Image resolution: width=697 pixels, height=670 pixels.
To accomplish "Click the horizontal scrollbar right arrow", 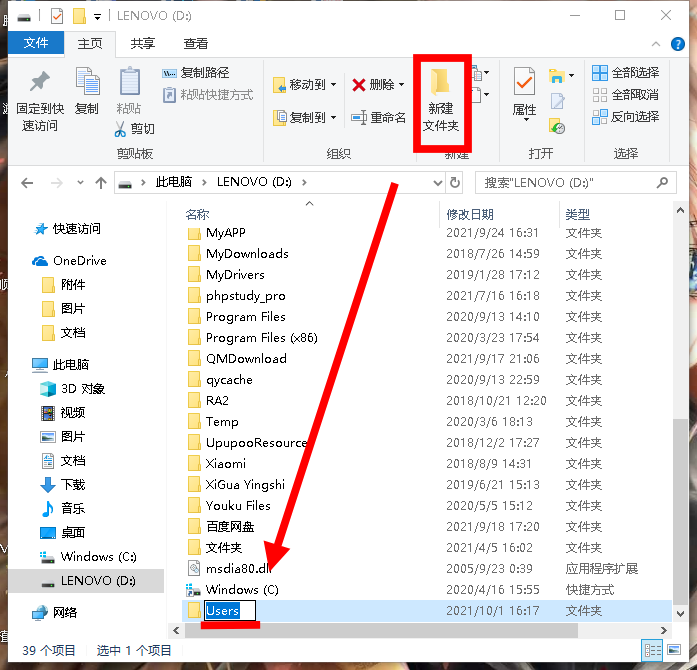I will 664,630.
